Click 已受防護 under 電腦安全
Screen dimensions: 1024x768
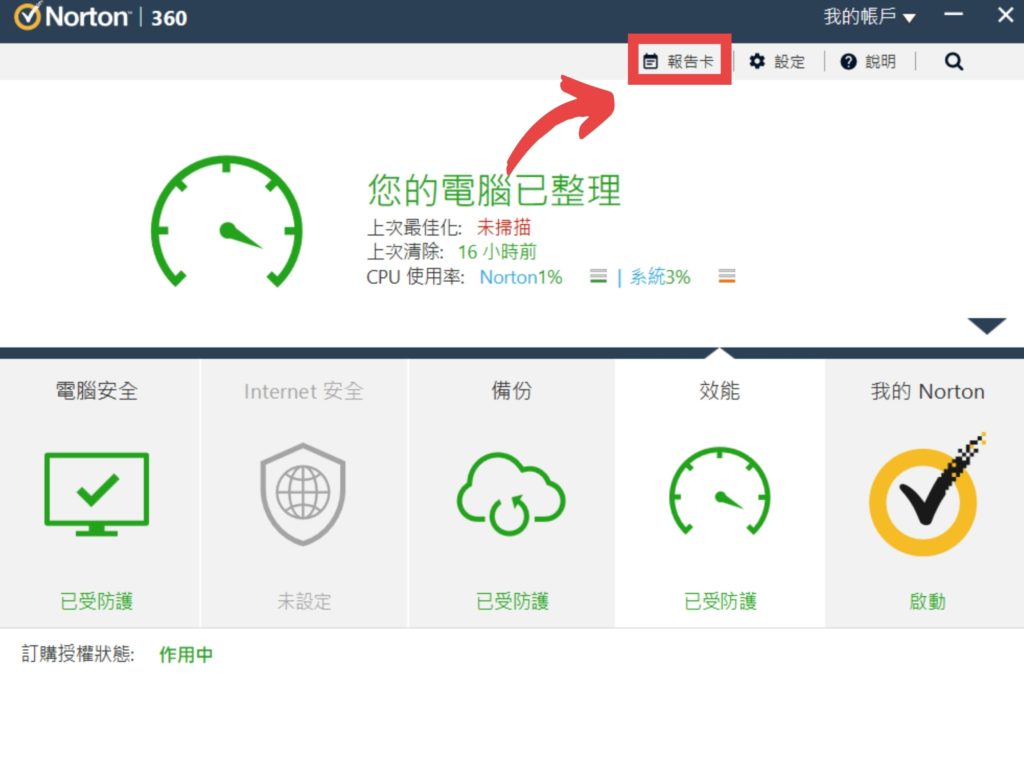pyautogui.click(x=97, y=601)
